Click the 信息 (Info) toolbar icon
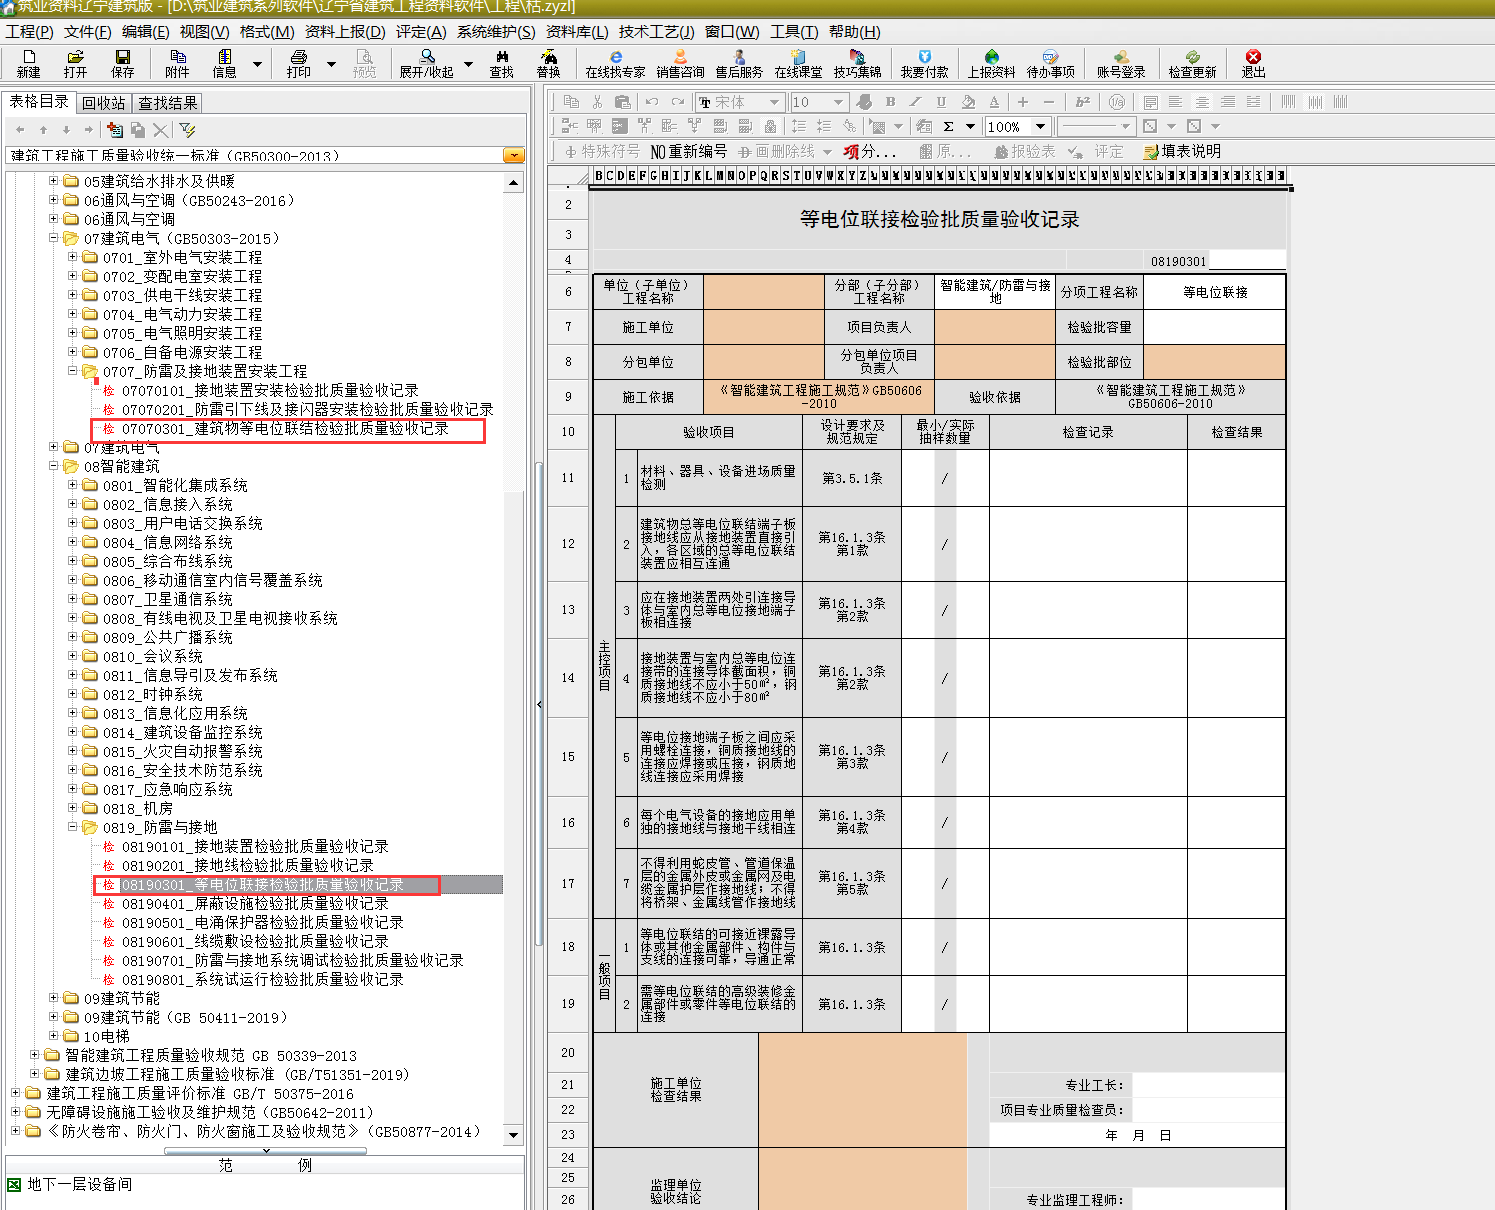 pyautogui.click(x=225, y=64)
